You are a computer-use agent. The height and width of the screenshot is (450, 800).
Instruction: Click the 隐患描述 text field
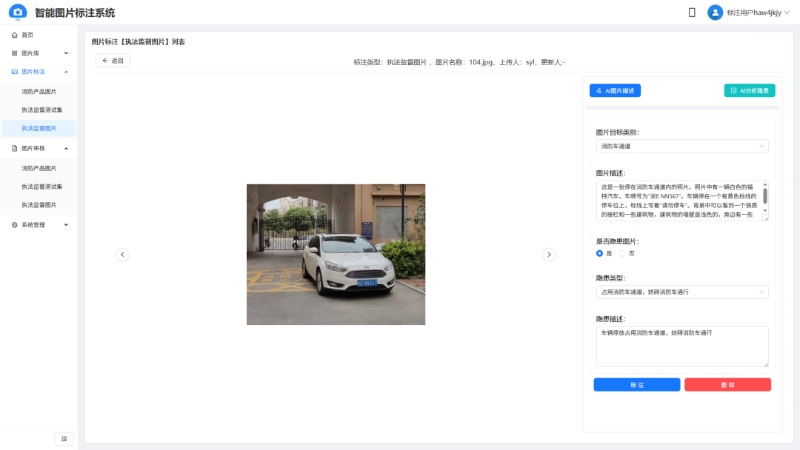tap(680, 345)
